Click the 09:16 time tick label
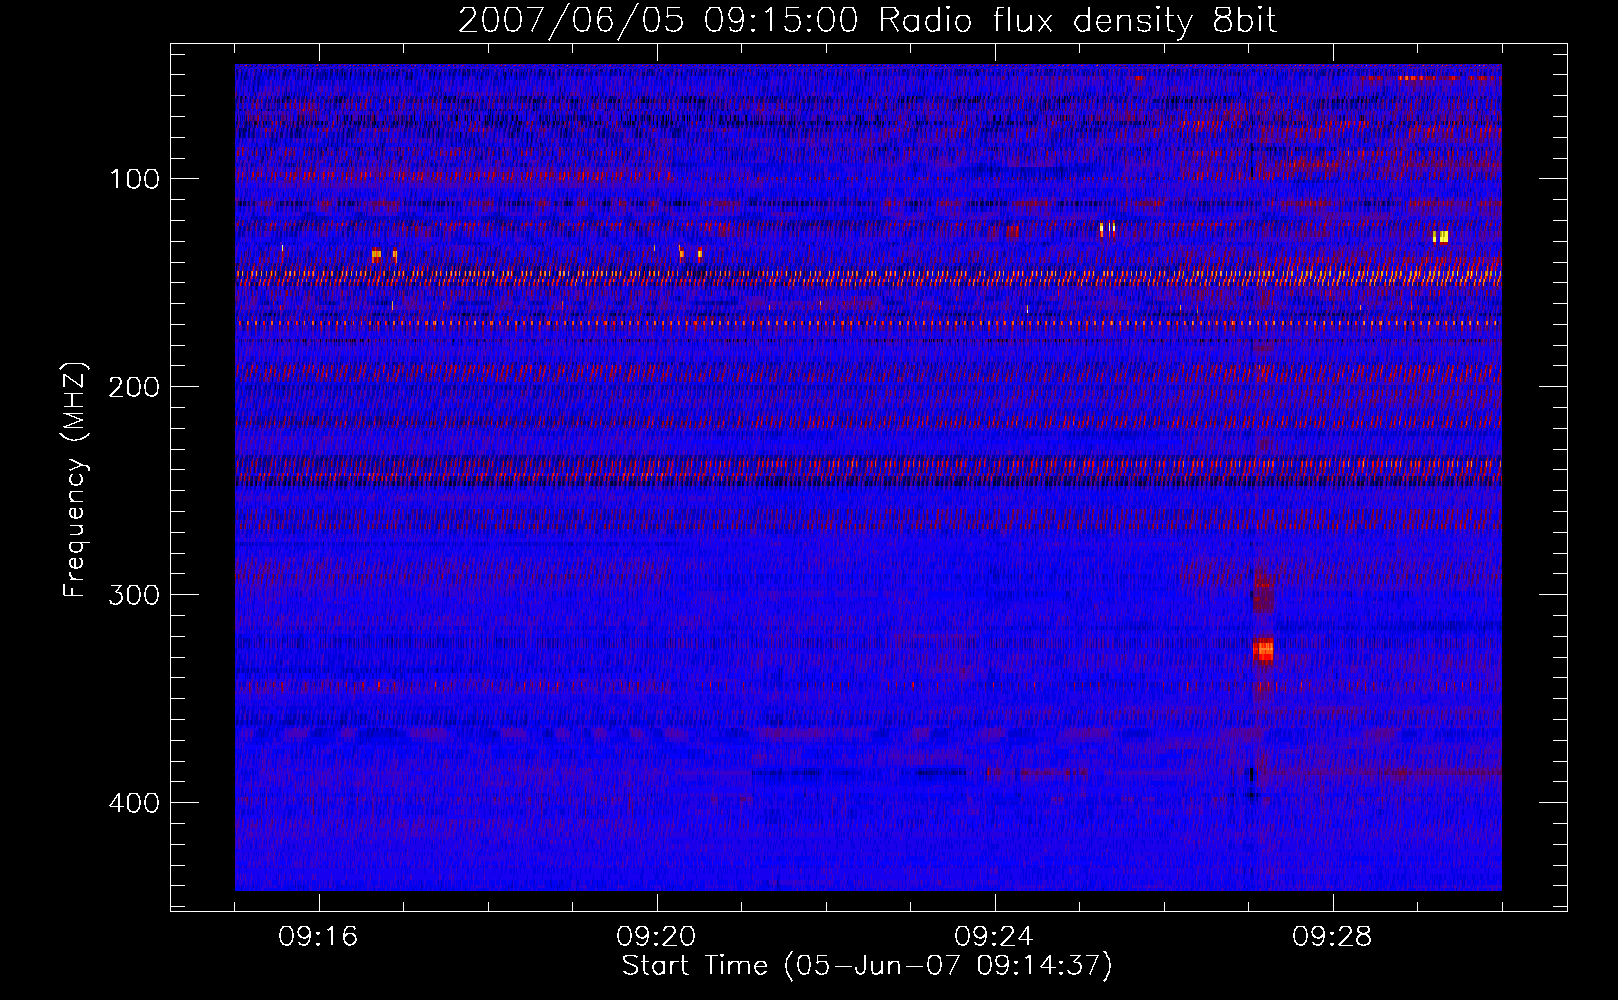 click(318, 937)
